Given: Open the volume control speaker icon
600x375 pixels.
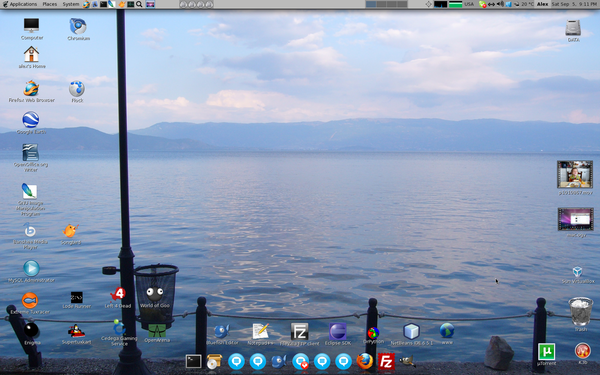Looking at the screenshot, I should click(x=500, y=4).
